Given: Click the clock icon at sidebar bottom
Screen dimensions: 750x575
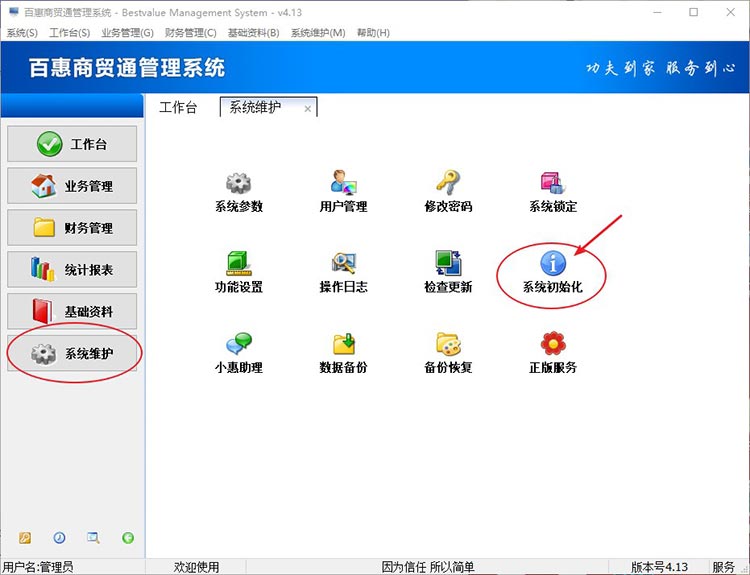Looking at the screenshot, I should coord(59,538).
